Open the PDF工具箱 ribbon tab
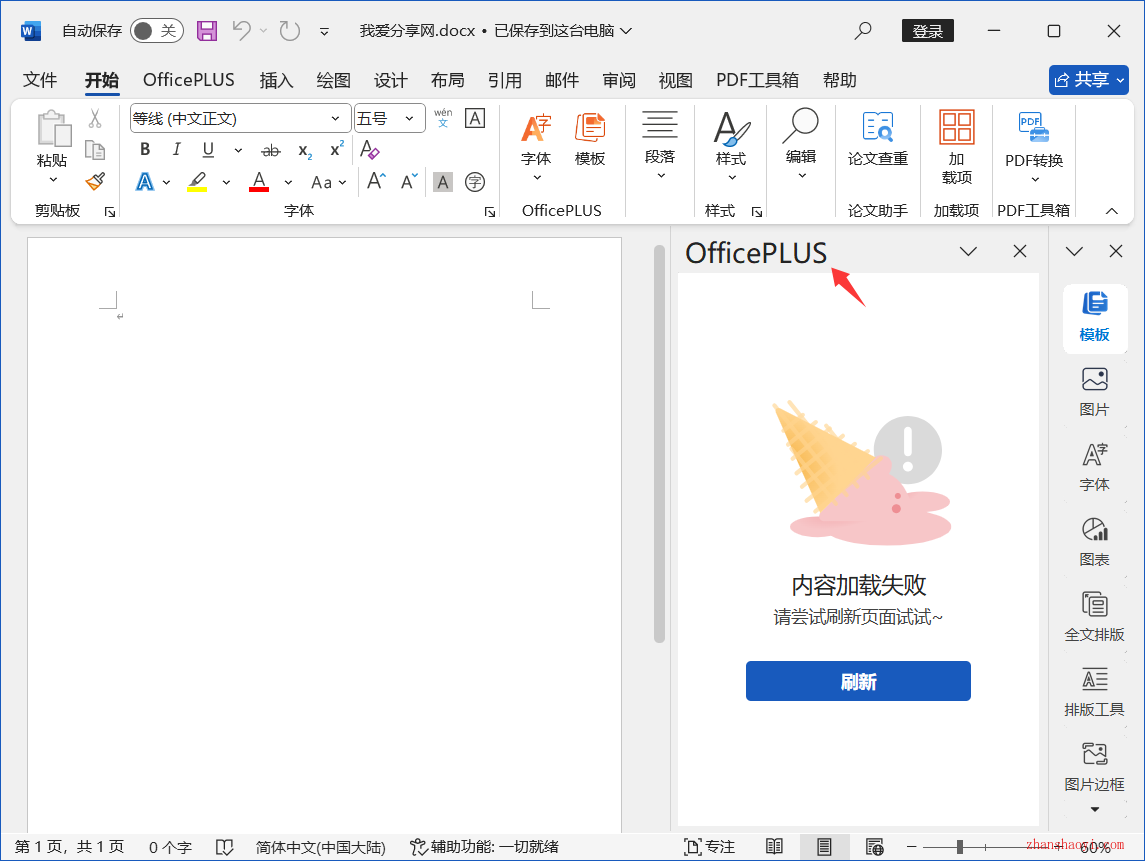Image resolution: width=1145 pixels, height=861 pixels. [757, 80]
